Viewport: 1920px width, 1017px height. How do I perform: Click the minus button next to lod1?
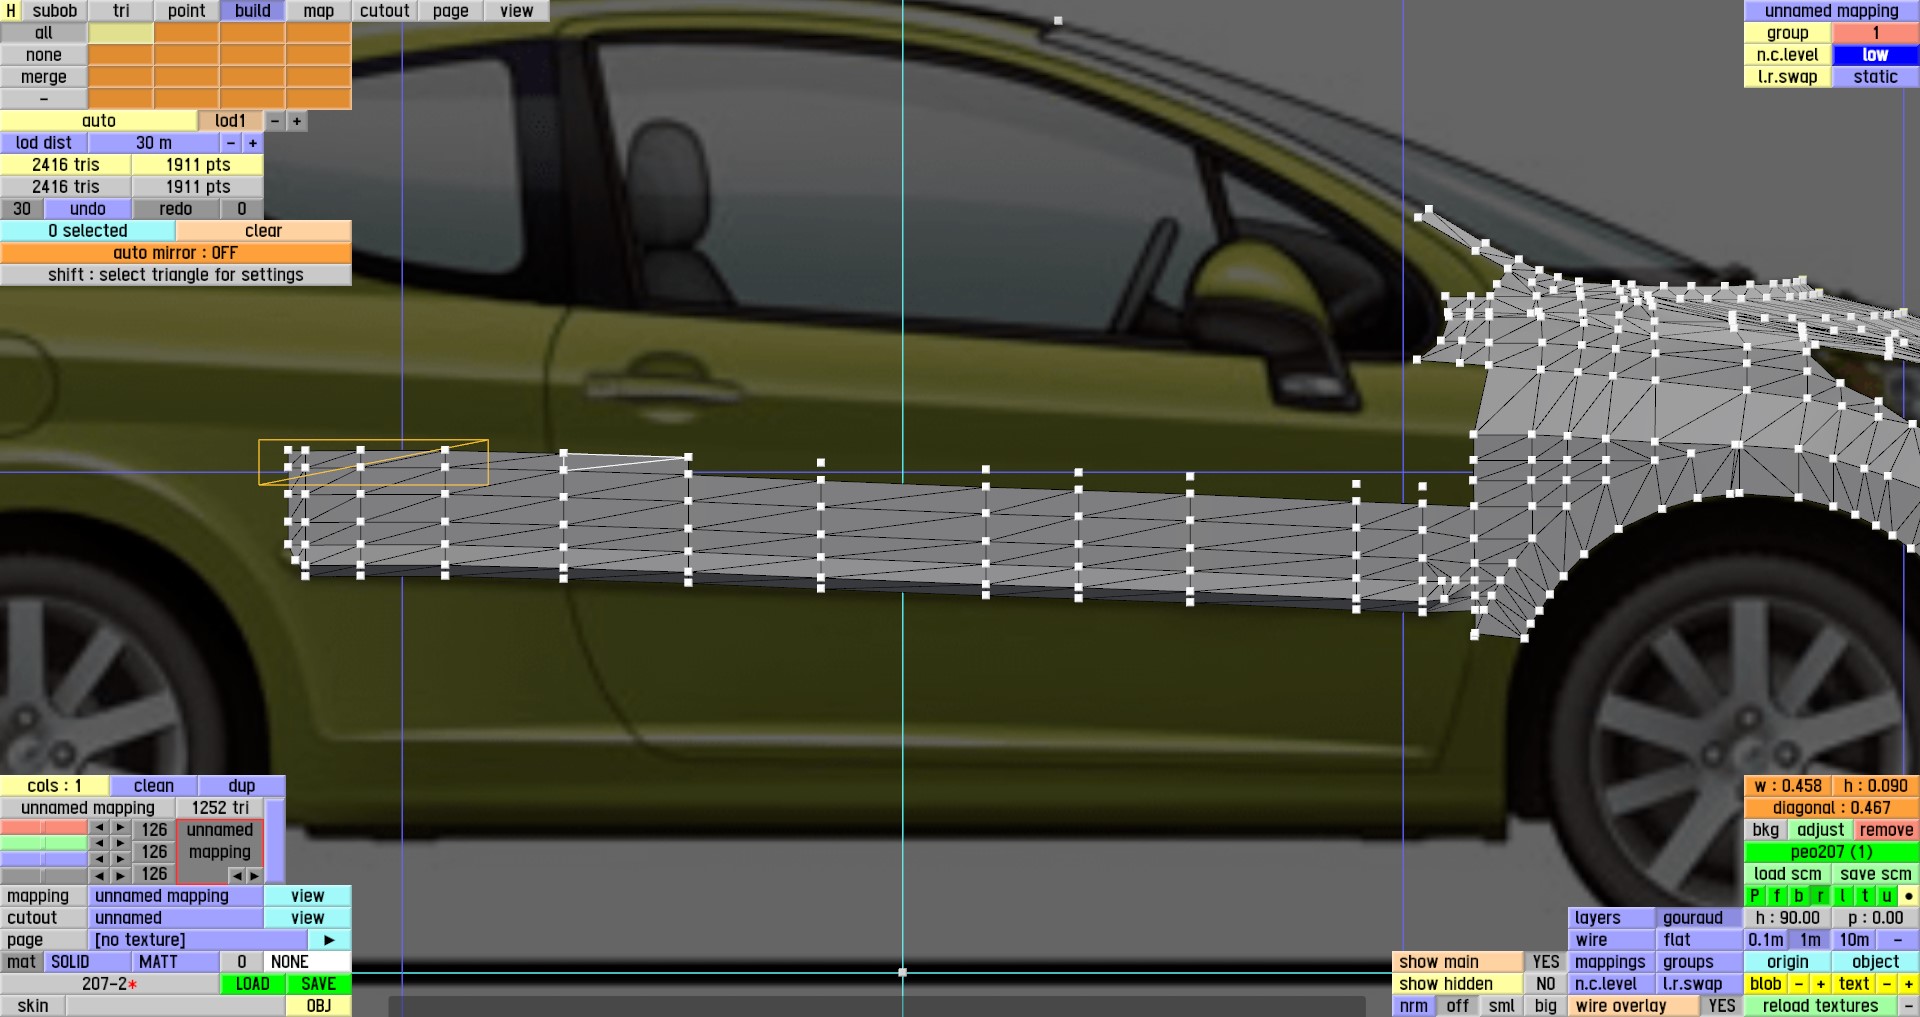(275, 121)
